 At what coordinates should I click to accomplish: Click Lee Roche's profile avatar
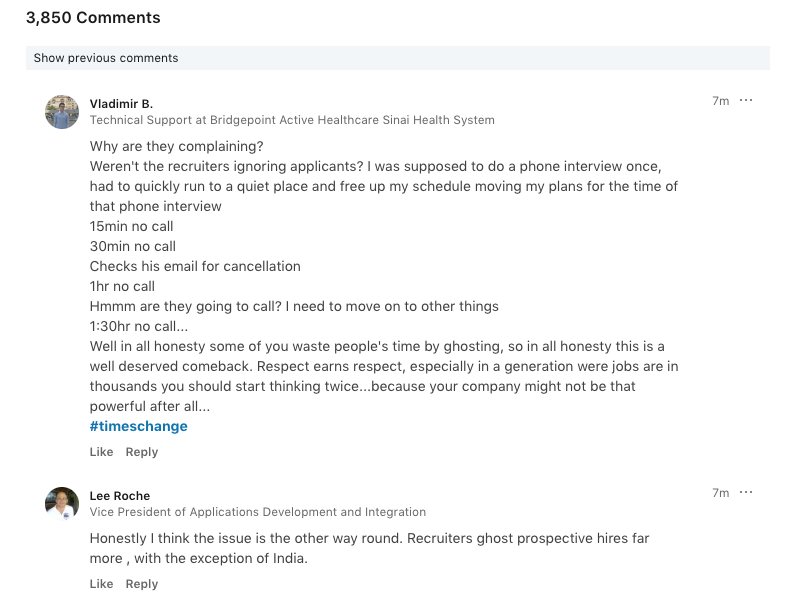click(62, 503)
